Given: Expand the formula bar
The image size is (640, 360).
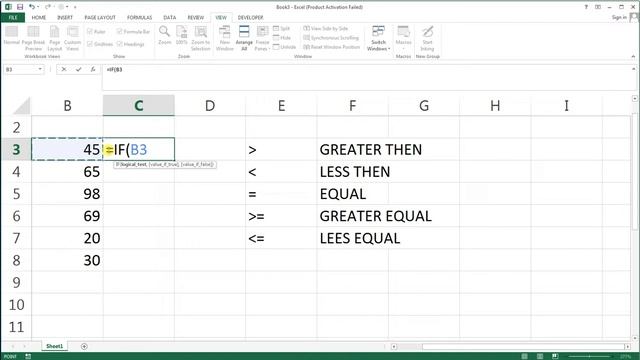Looking at the screenshot, I should (x=633, y=69).
